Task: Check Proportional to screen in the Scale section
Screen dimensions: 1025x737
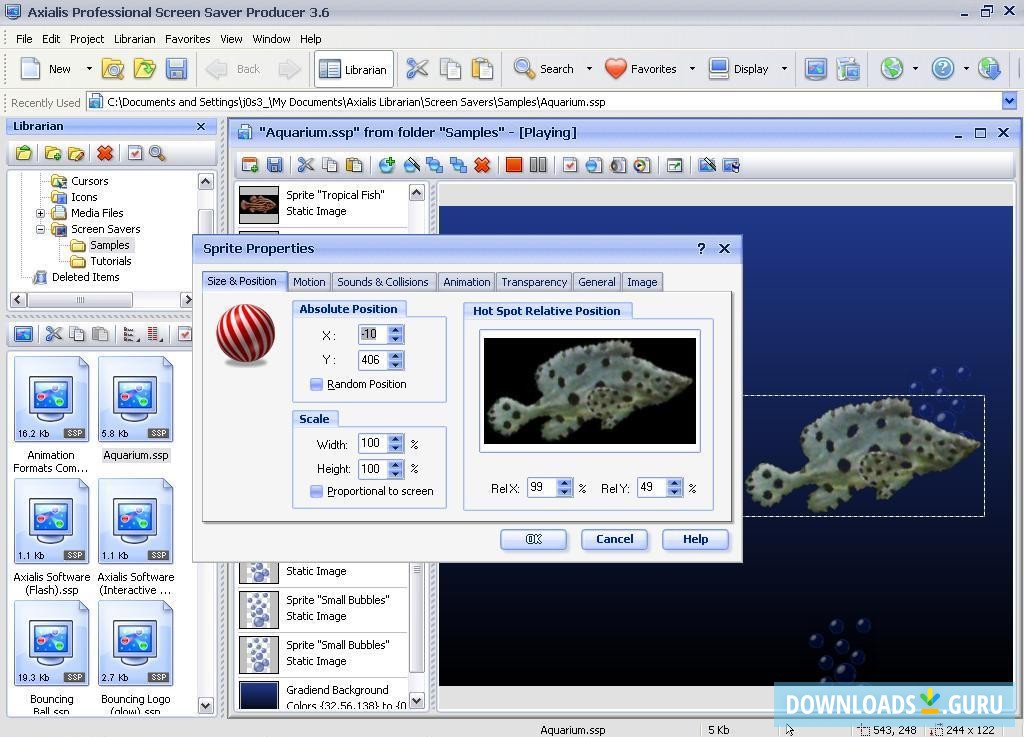Action: (316, 491)
